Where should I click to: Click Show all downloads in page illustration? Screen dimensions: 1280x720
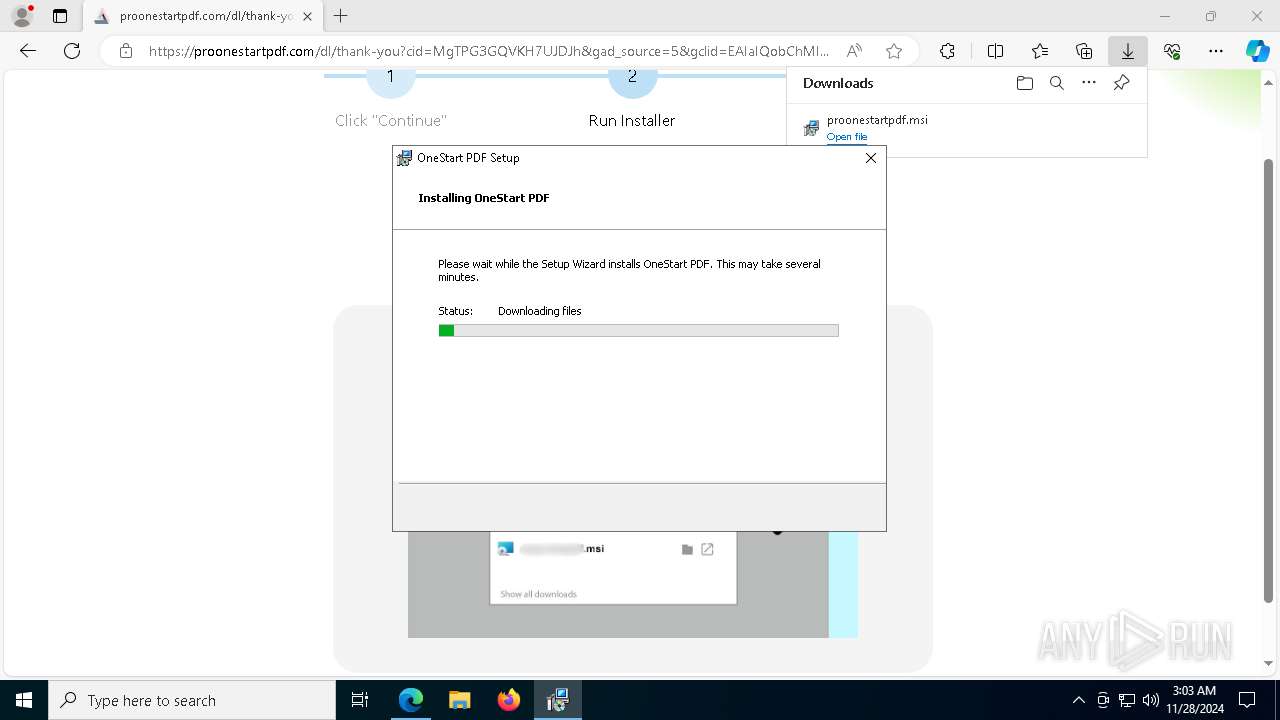pyautogui.click(x=538, y=594)
